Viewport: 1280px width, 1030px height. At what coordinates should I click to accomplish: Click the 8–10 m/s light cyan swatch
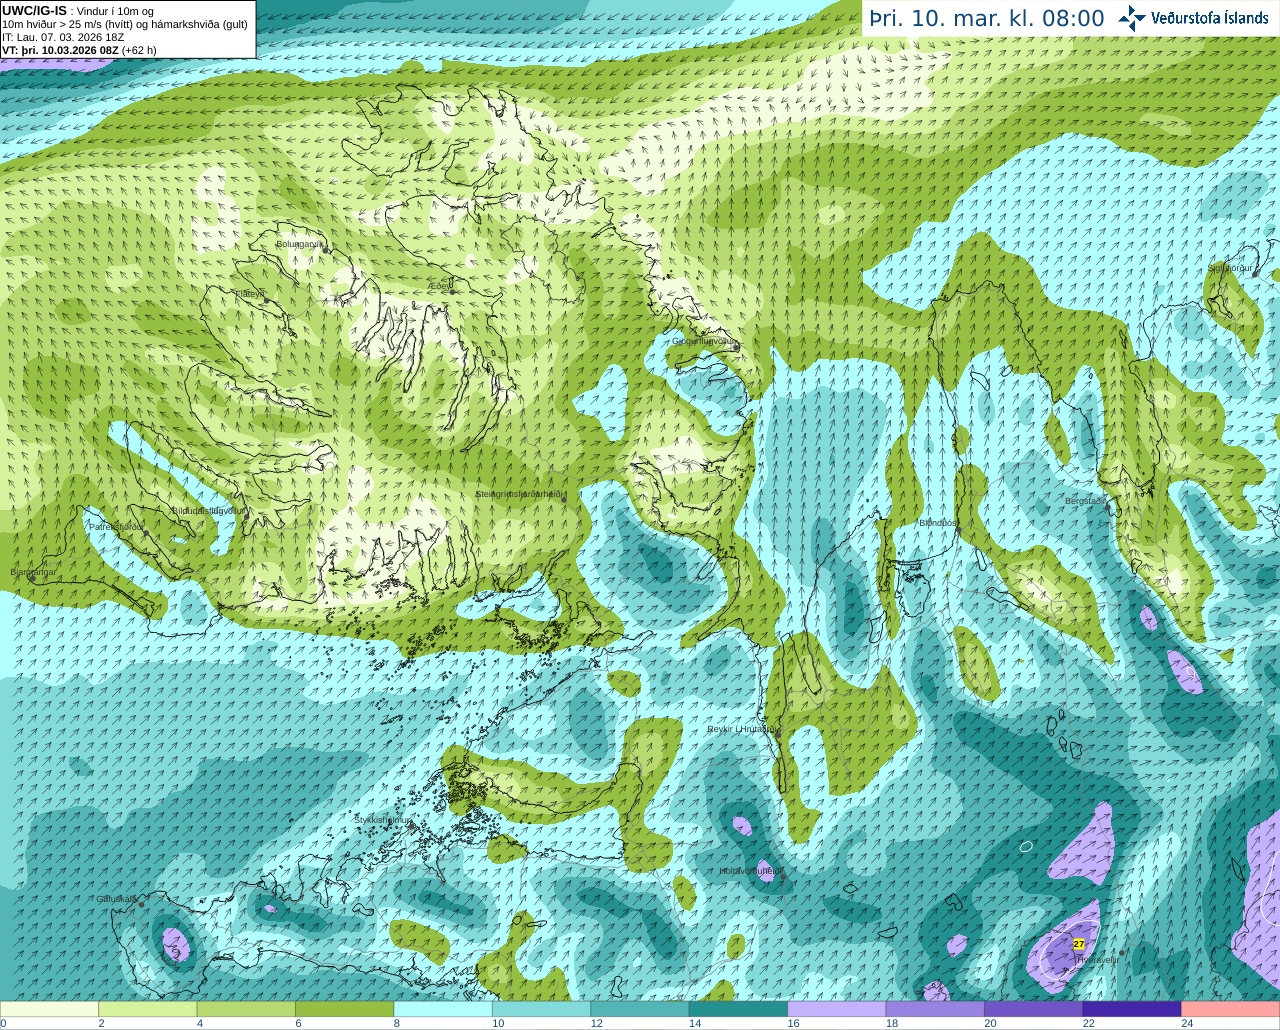pyautogui.click(x=443, y=1009)
